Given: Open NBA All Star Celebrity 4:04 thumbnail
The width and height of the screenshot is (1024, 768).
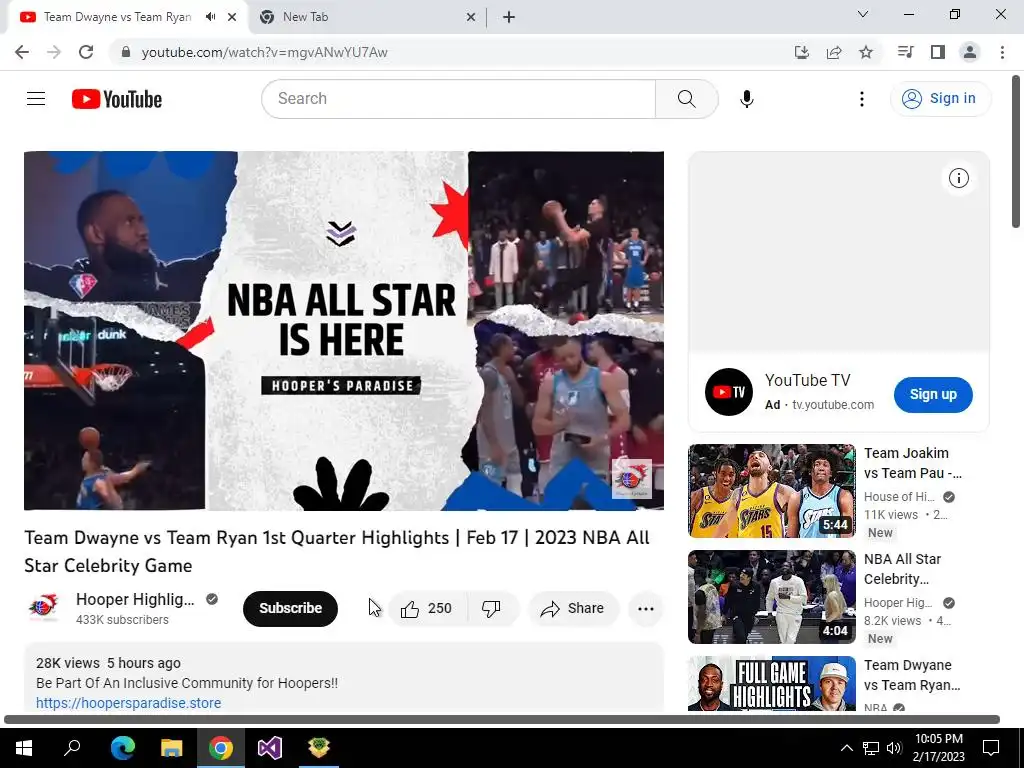Looking at the screenshot, I should point(771,597).
